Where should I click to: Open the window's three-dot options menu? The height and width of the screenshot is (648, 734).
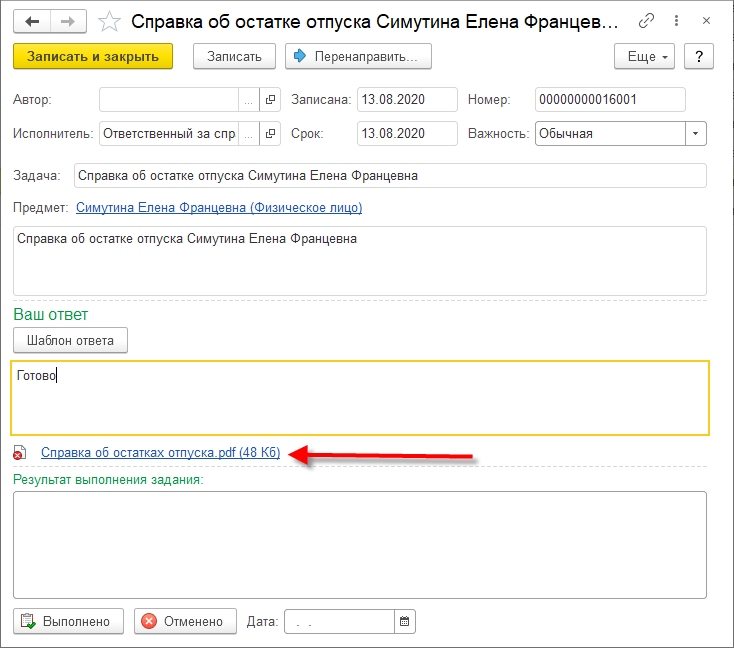point(677,20)
